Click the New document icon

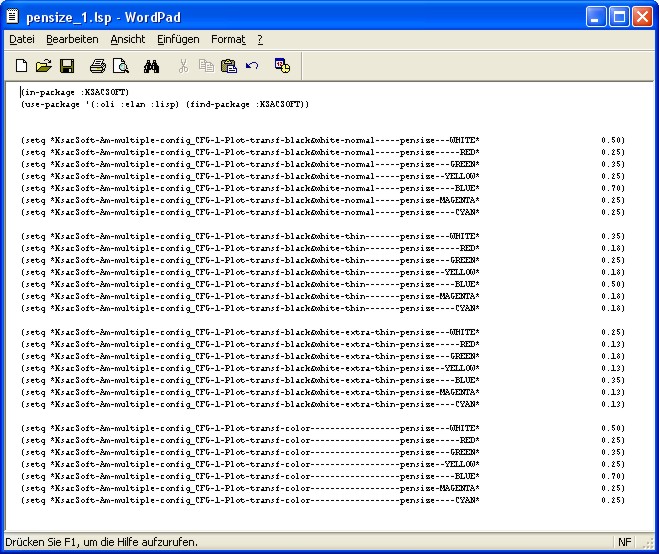coord(21,67)
